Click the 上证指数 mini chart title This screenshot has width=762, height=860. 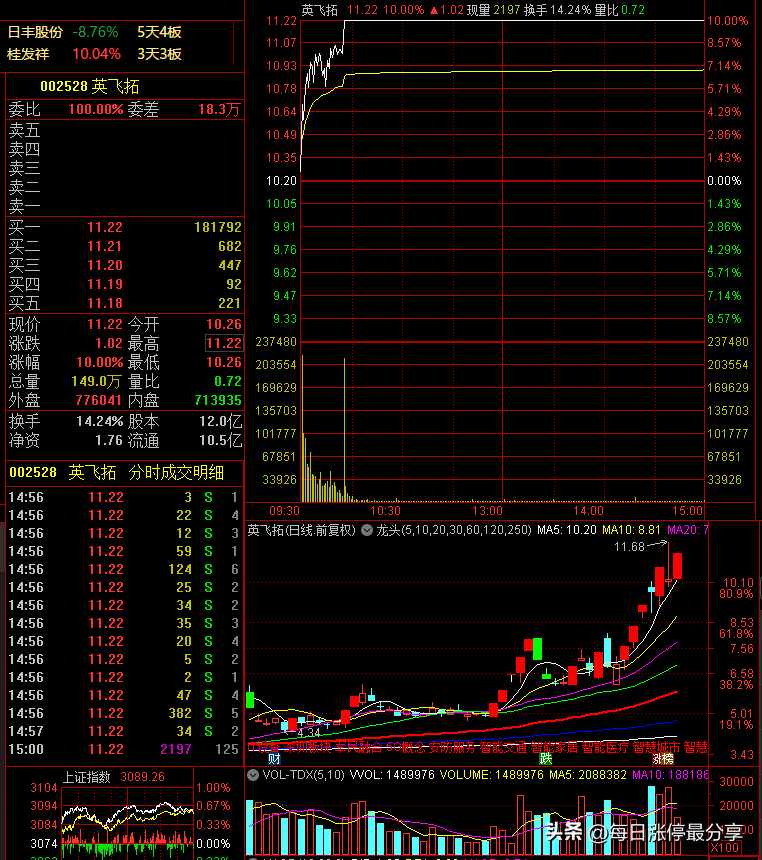(x=87, y=777)
